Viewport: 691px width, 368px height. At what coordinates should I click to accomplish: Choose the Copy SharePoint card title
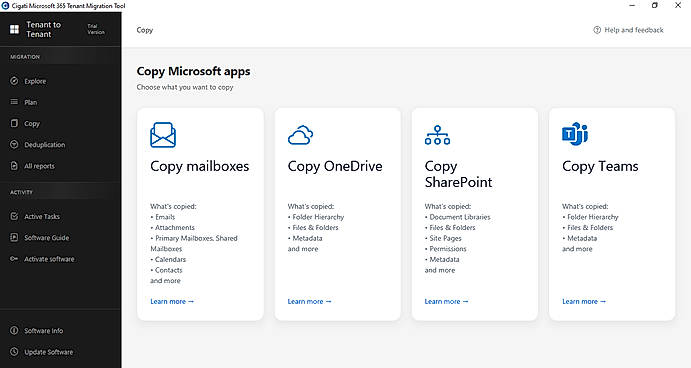[x=458, y=174]
